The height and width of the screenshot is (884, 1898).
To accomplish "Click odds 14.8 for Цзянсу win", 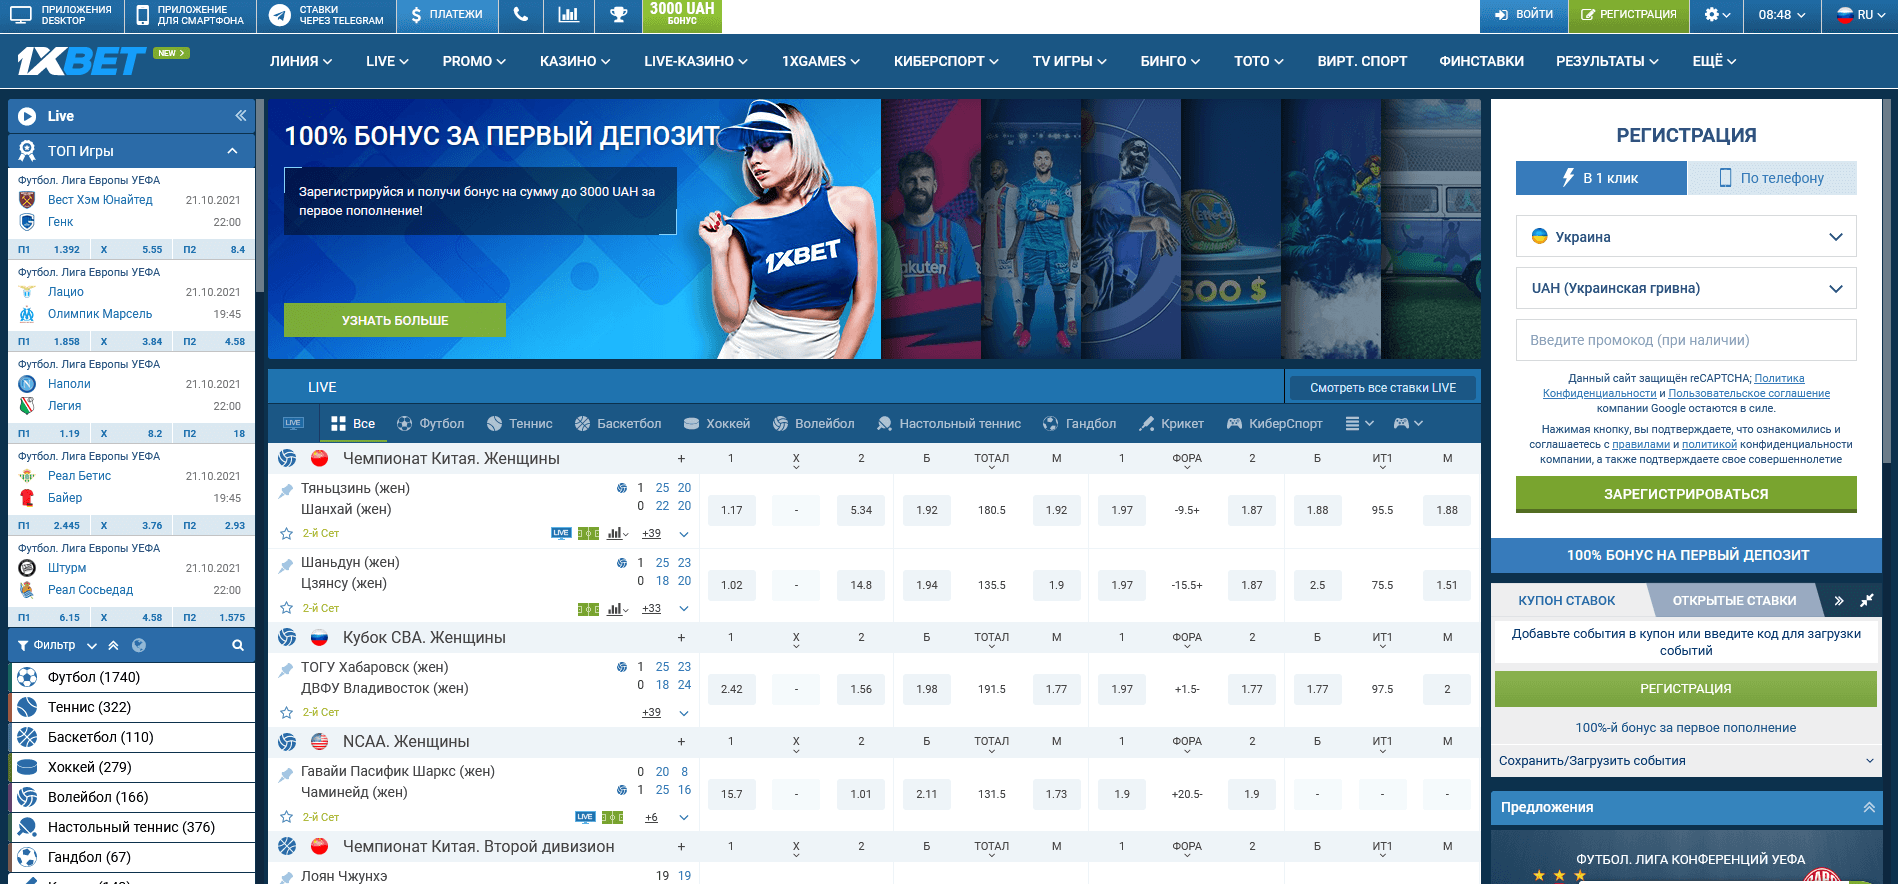I will click(x=861, y=585).
